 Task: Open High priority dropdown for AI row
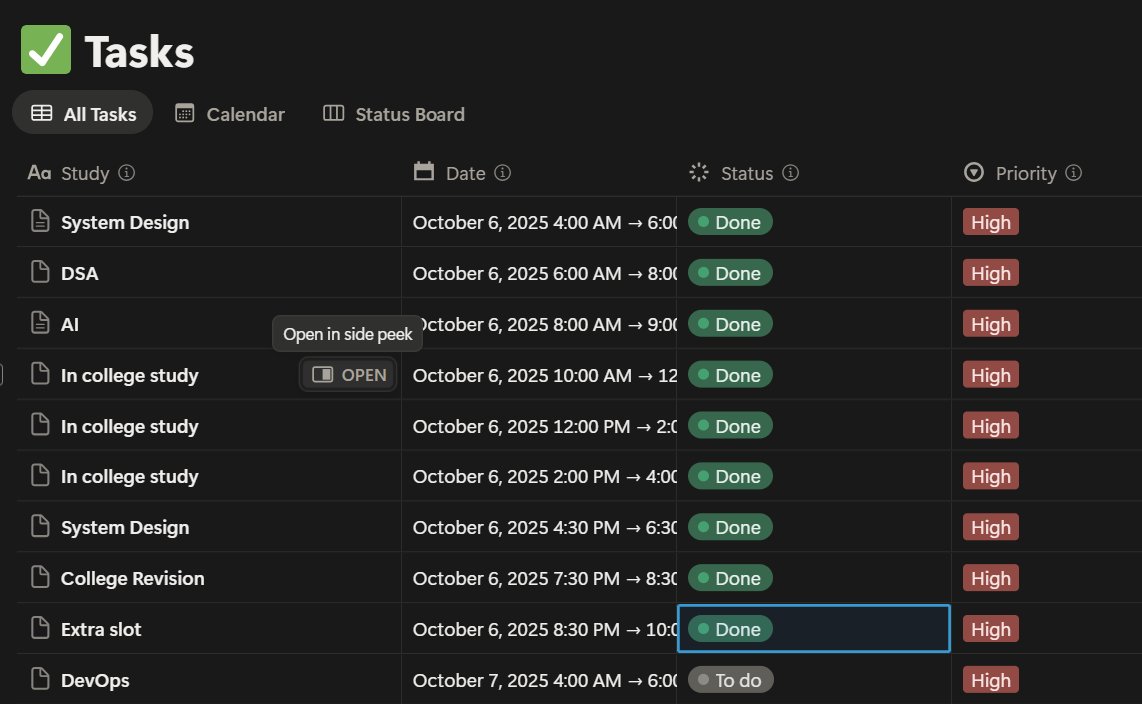click(991, 324)
